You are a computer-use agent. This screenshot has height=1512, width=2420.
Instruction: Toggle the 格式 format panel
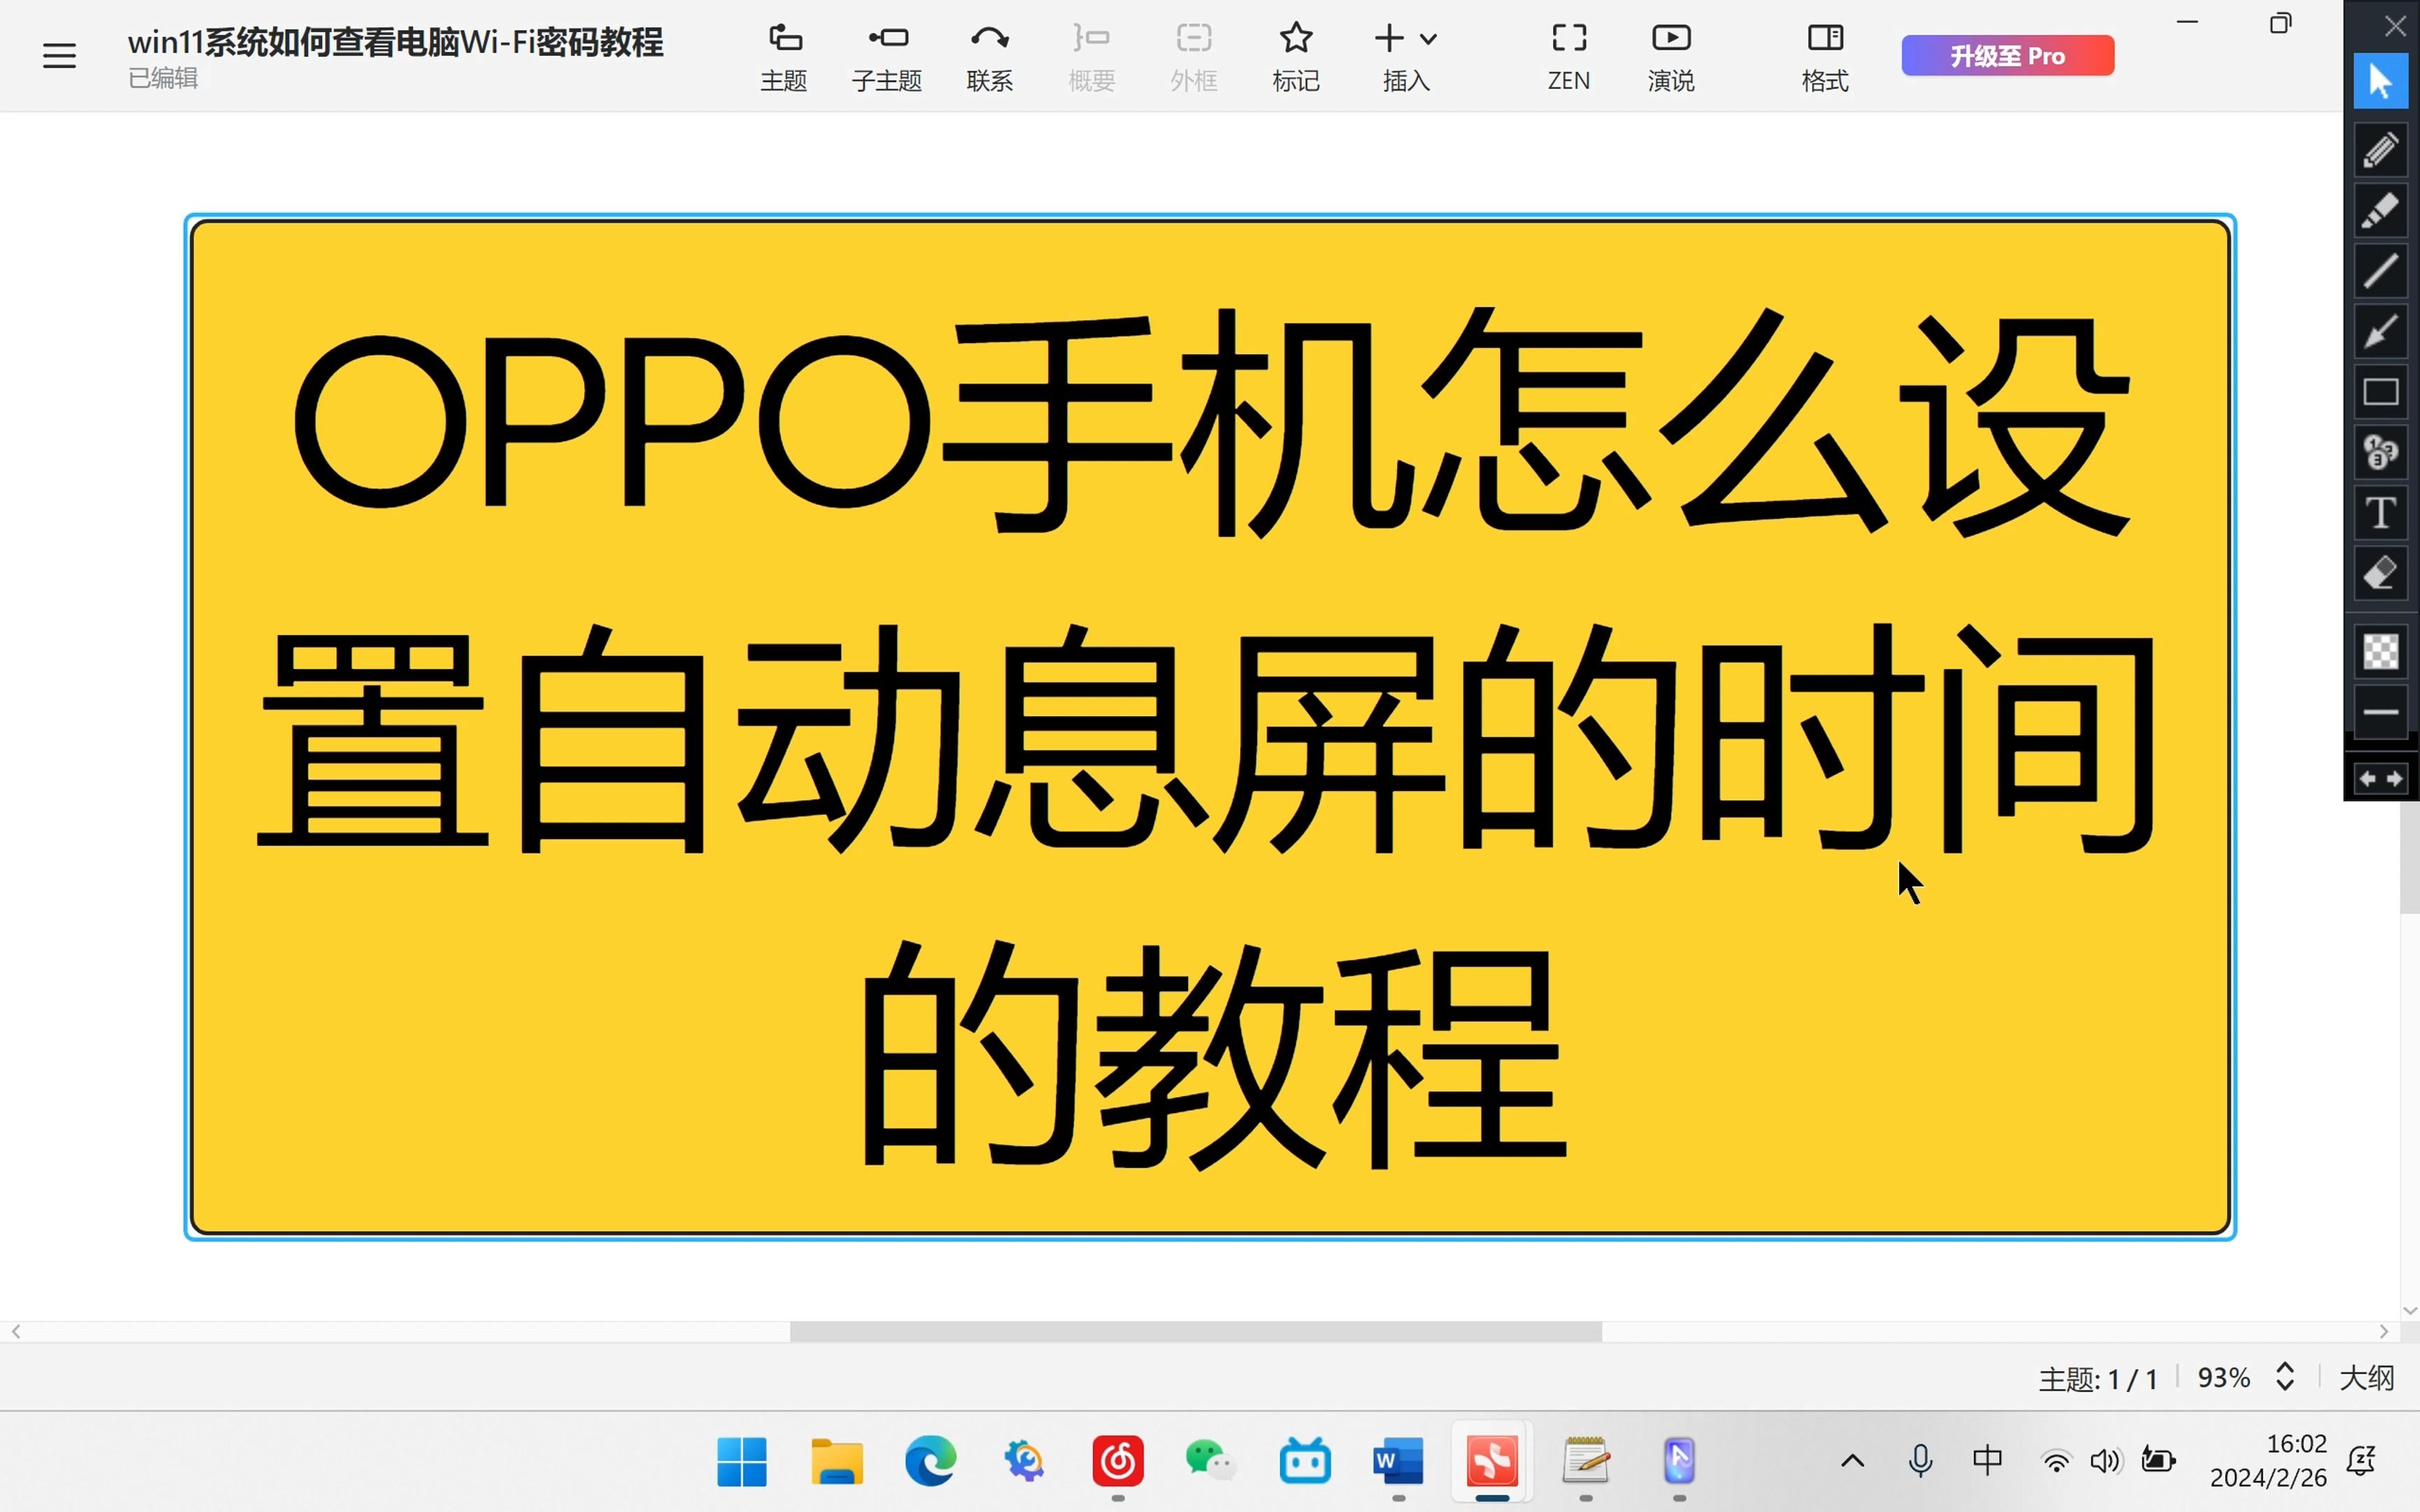coord(1825,57)
